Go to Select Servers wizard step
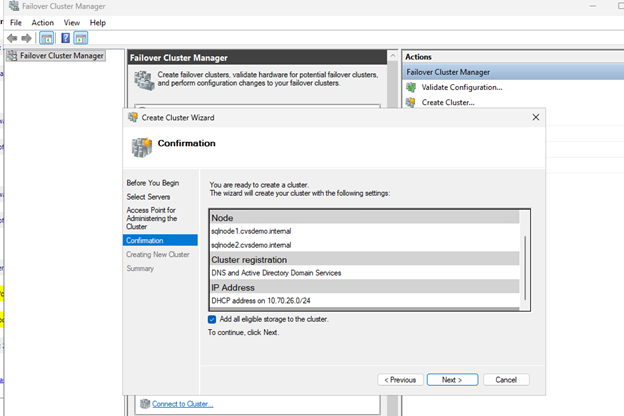 click(x=148, y=197)
